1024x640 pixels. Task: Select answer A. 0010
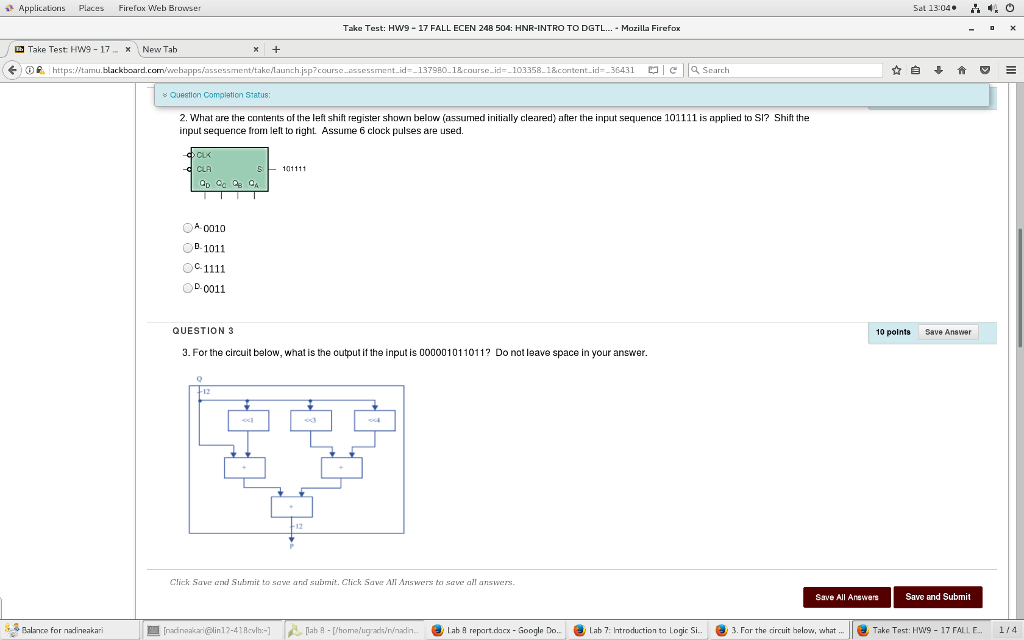pos(187,228)
